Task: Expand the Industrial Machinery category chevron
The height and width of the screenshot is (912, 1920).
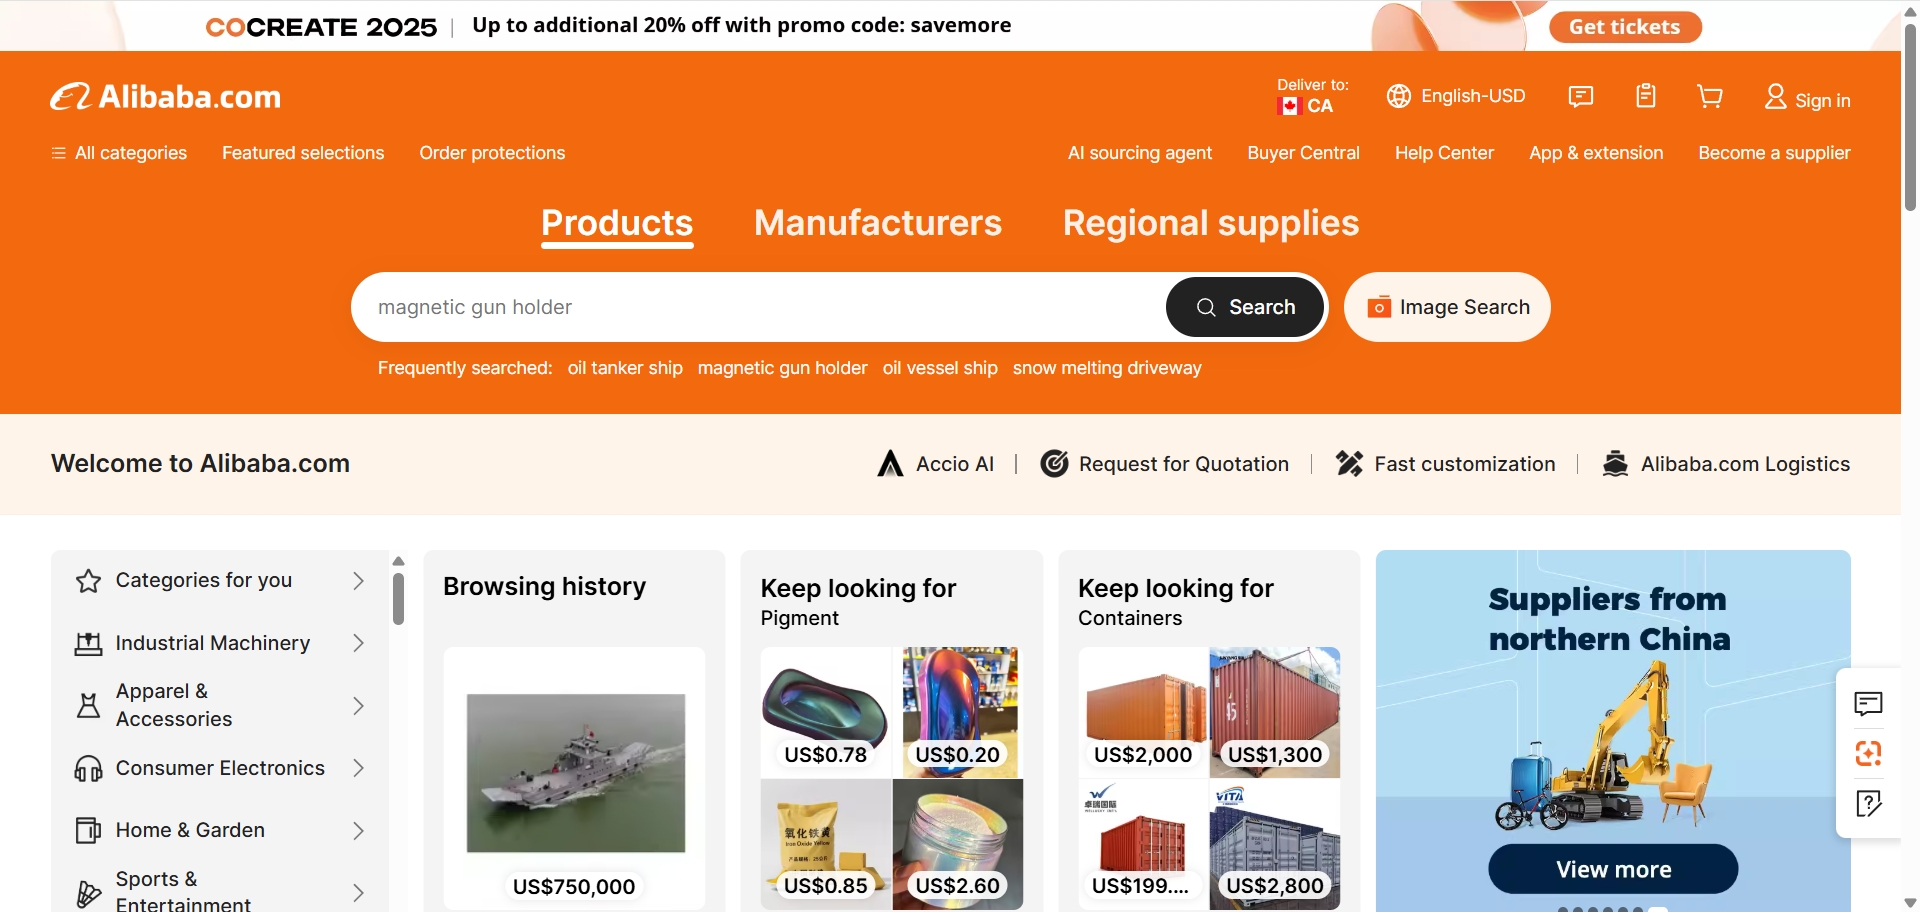Action: 358,643
